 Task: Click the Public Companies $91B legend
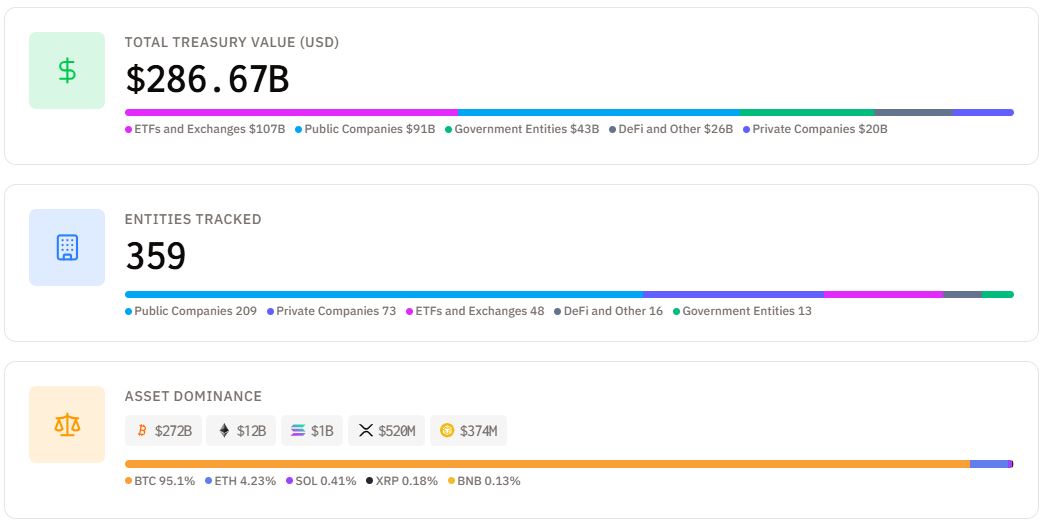click(365, 129)
